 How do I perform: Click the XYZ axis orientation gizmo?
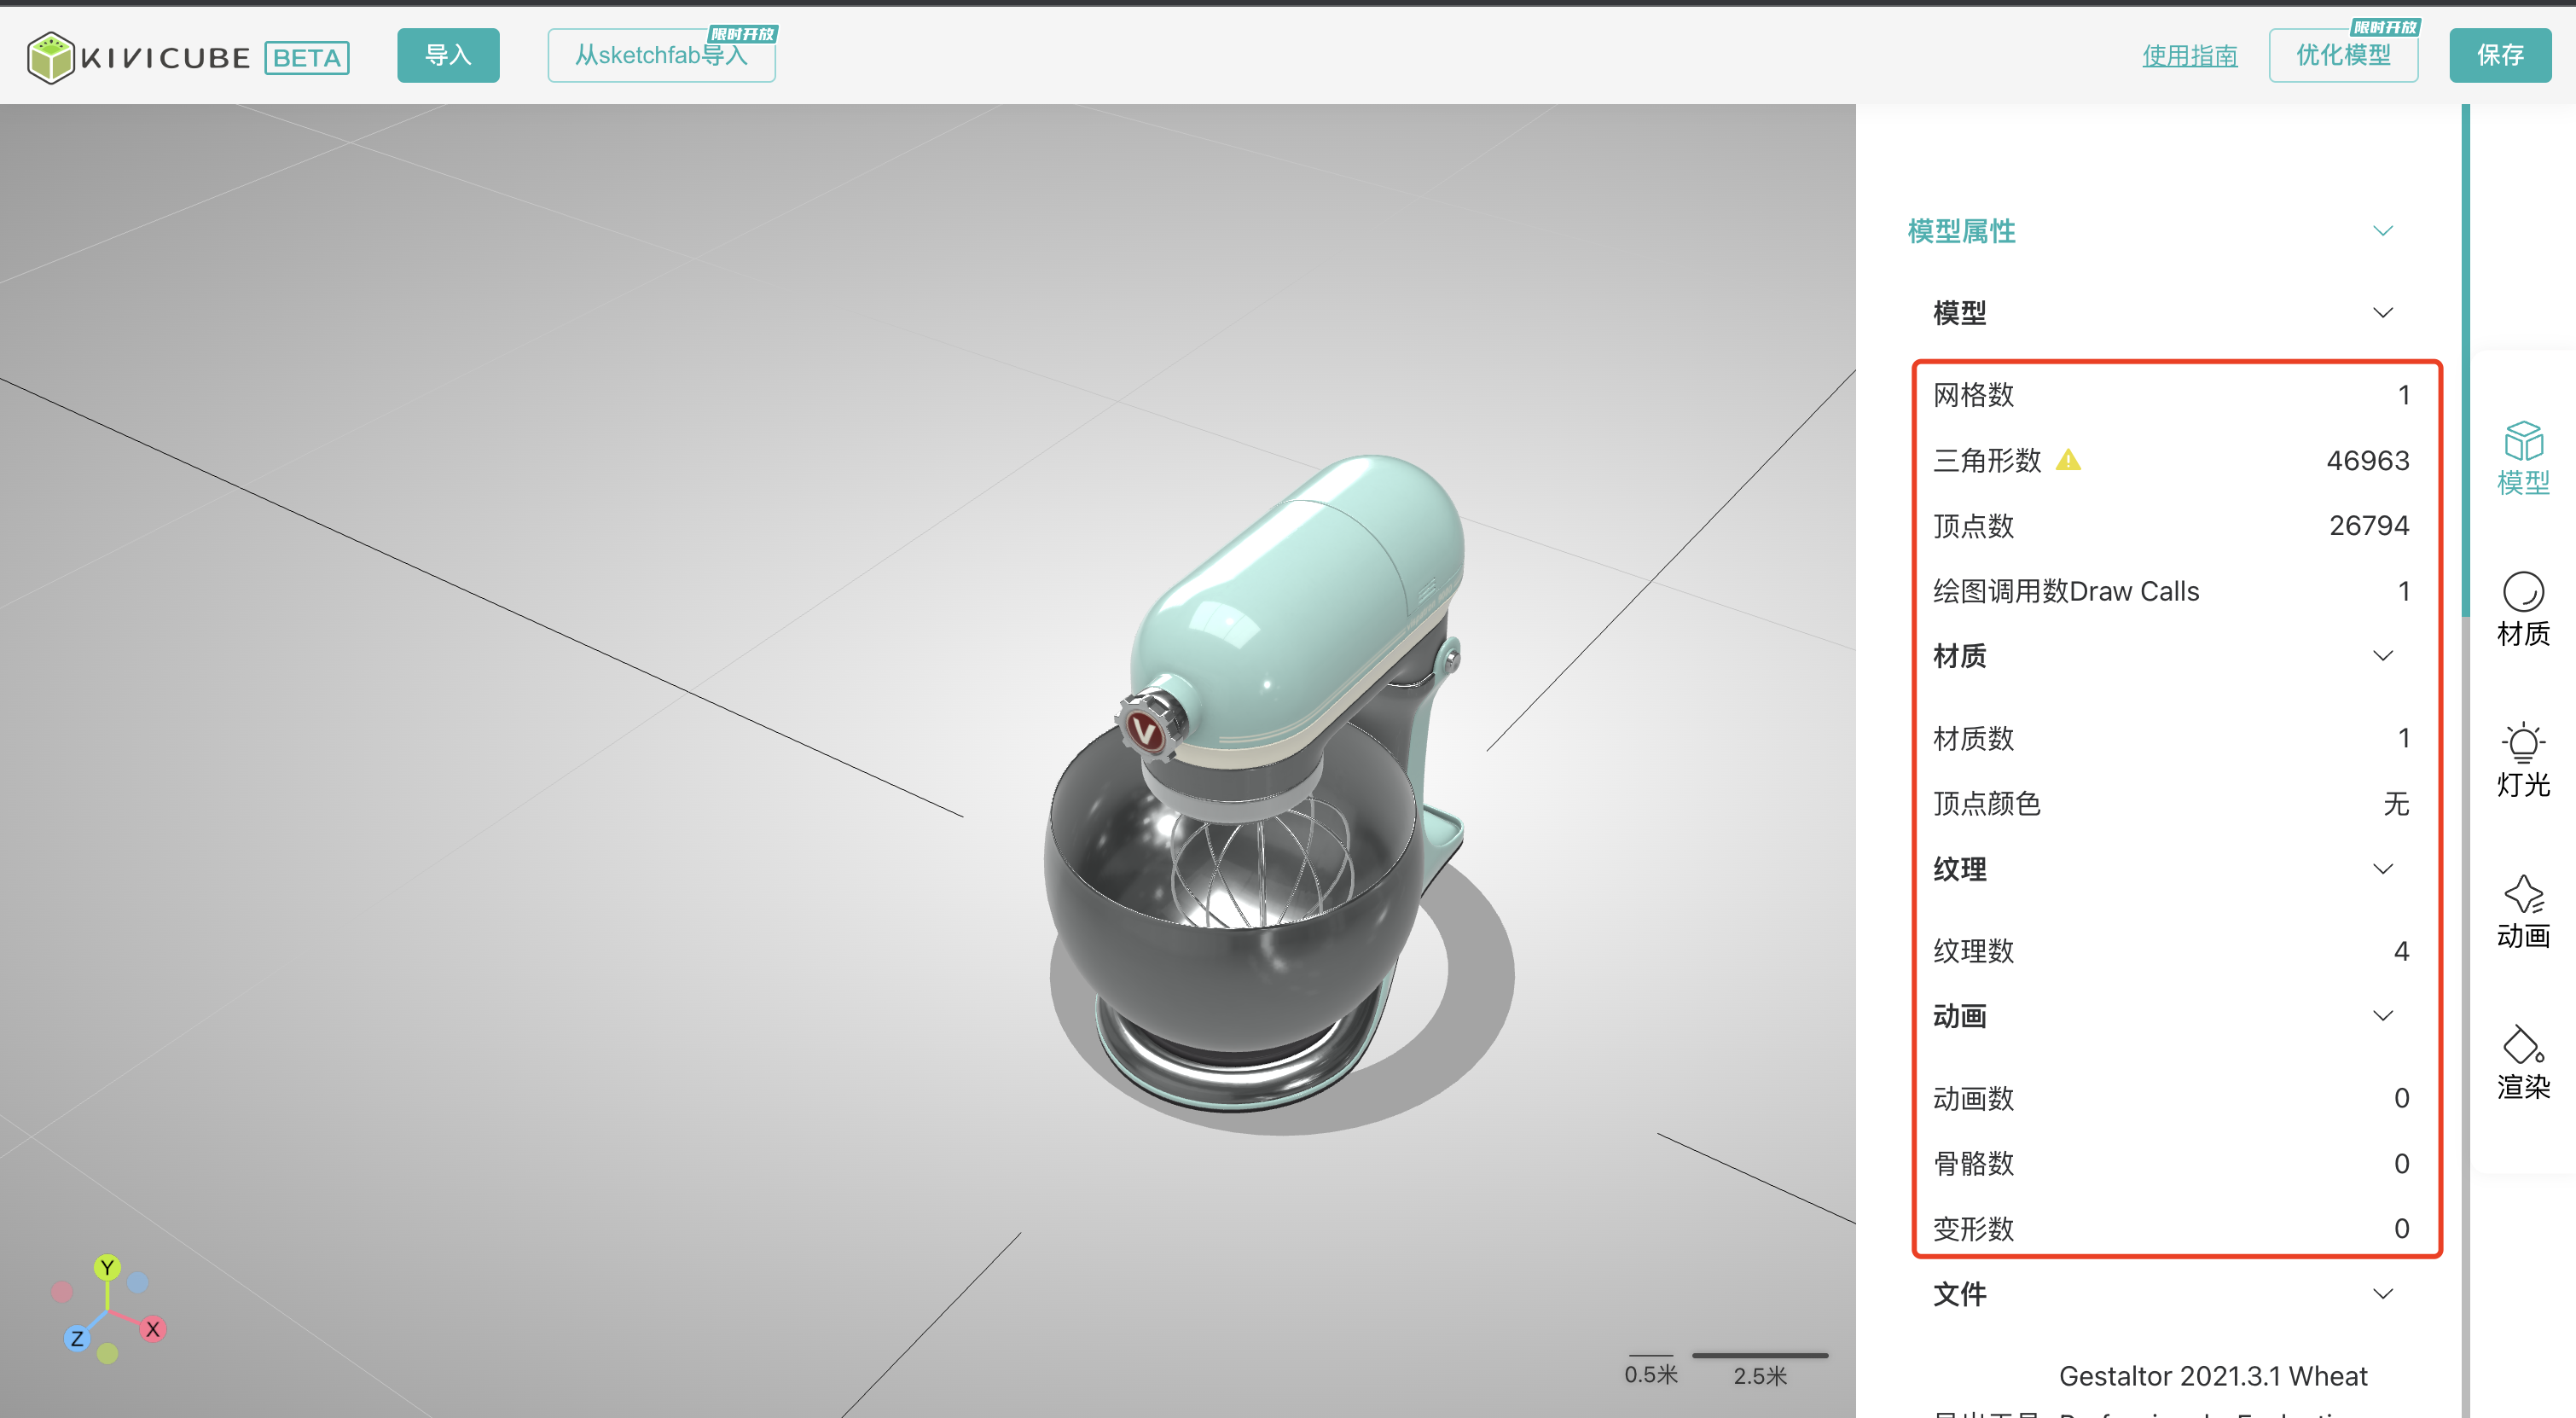(x=107, y=1308)
